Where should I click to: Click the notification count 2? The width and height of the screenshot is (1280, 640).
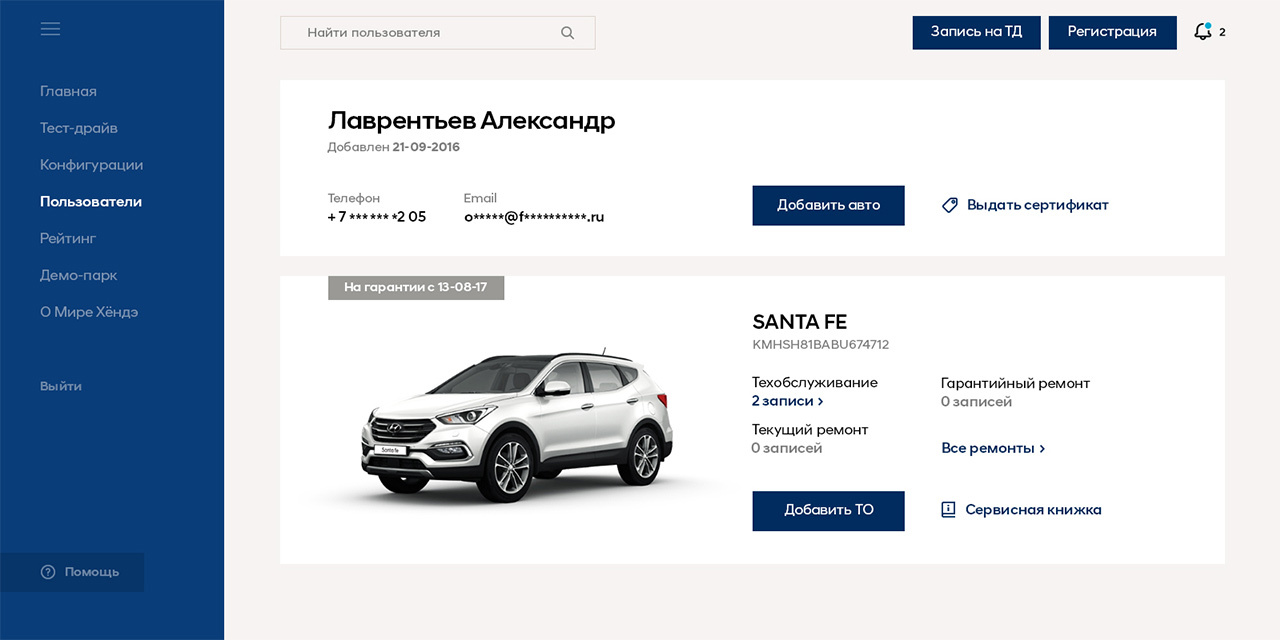pyautogui.click(x=1222, y=32)
